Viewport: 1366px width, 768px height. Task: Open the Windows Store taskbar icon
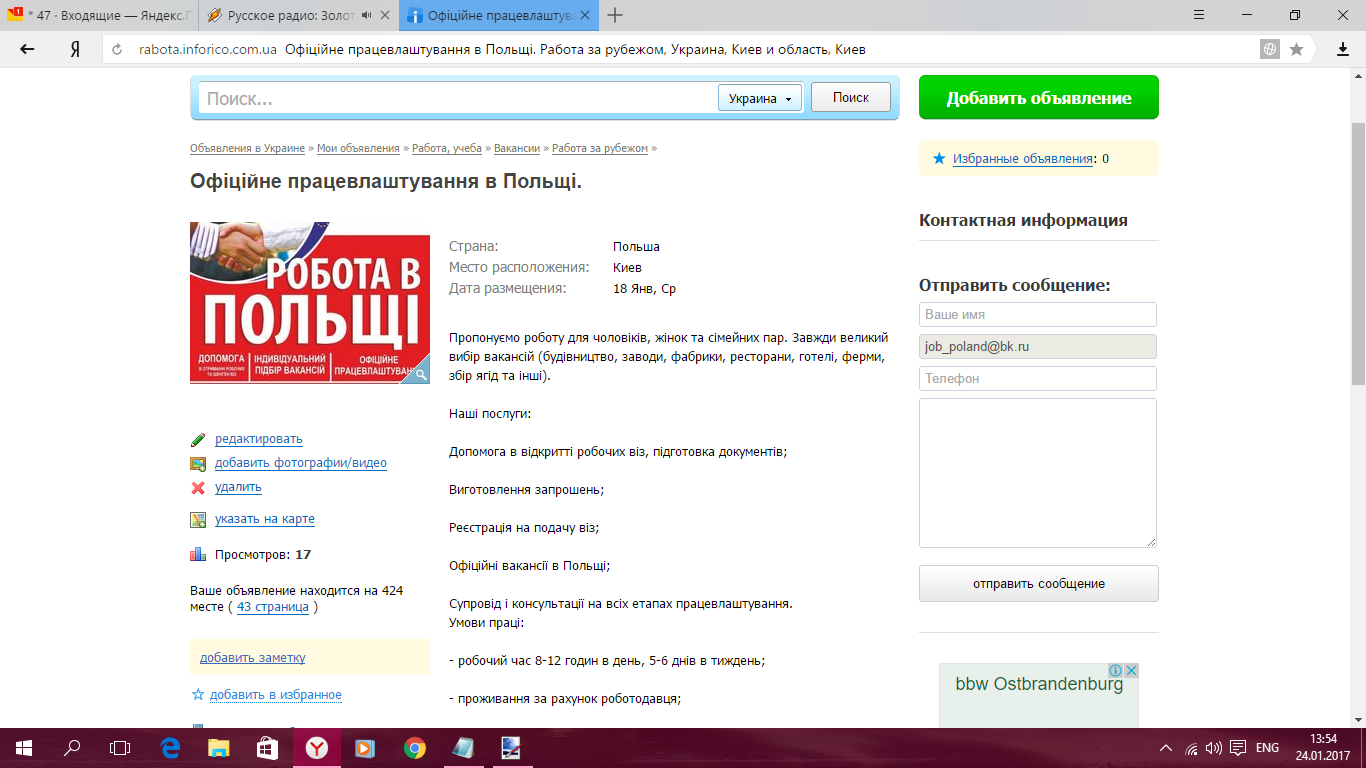point(267,747)
